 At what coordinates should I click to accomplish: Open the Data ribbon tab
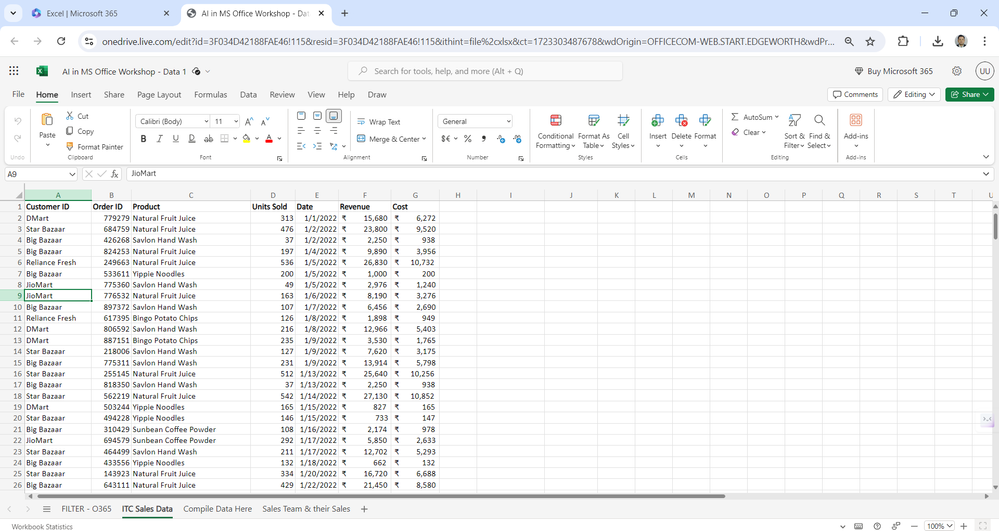coord(248,94)
